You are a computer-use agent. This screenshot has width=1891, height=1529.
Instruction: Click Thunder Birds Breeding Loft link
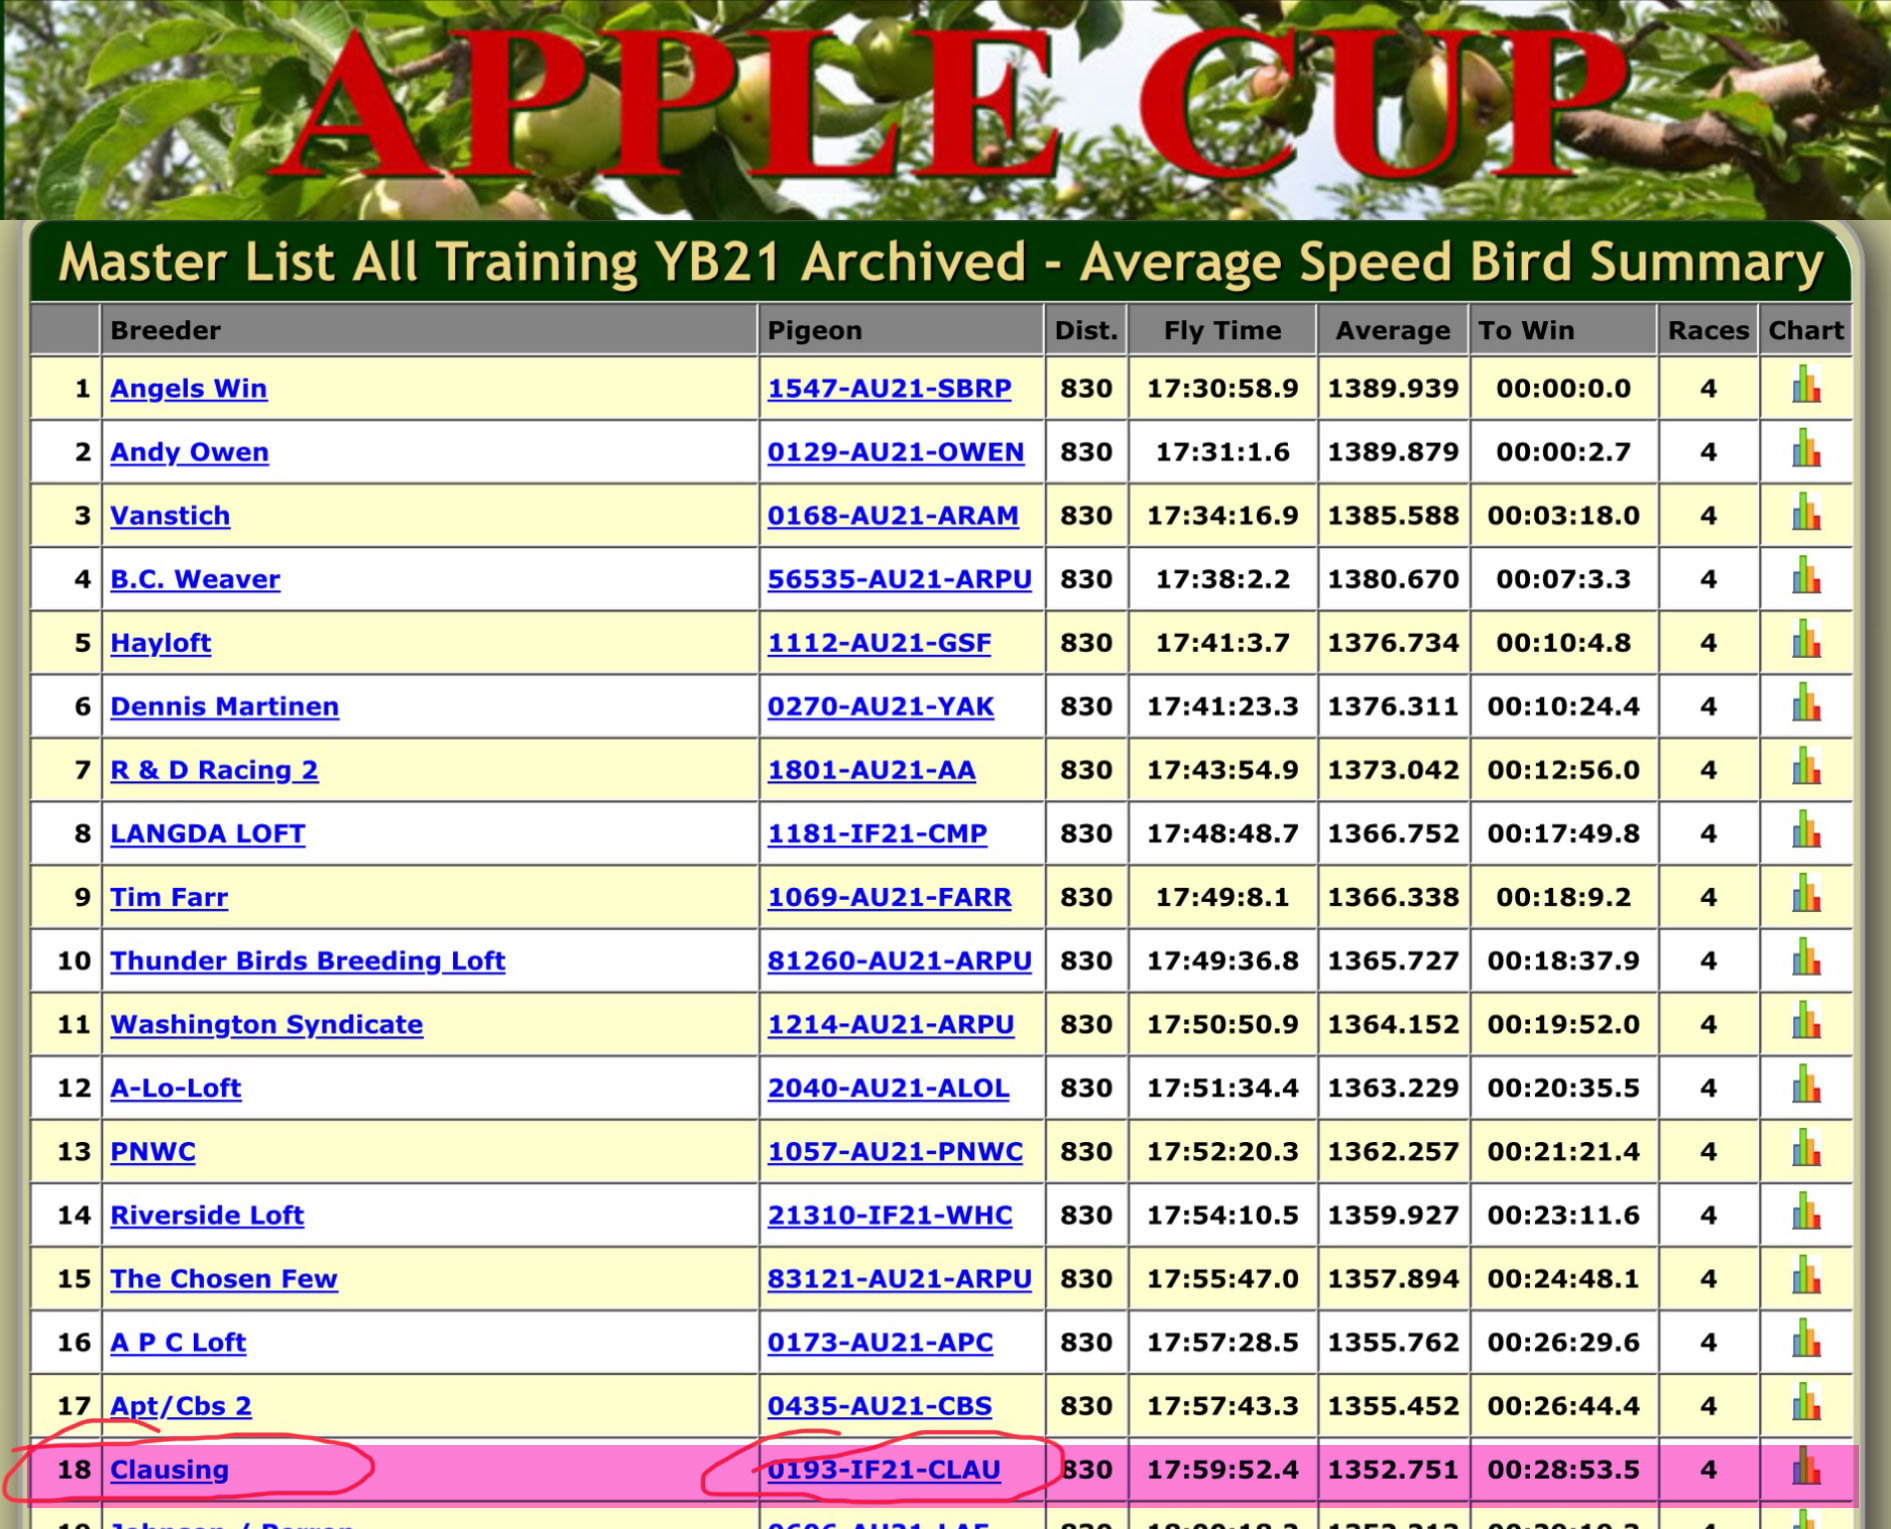(x=307, y=961)
